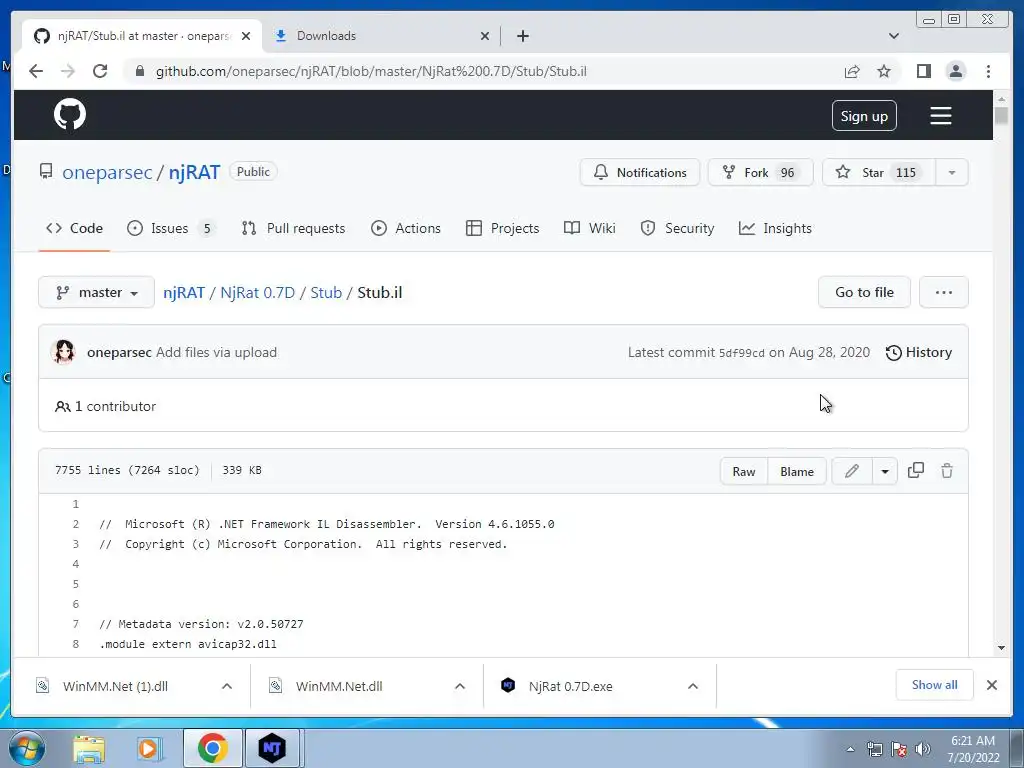Open the oneparsec owner link

tap(107, 172)
